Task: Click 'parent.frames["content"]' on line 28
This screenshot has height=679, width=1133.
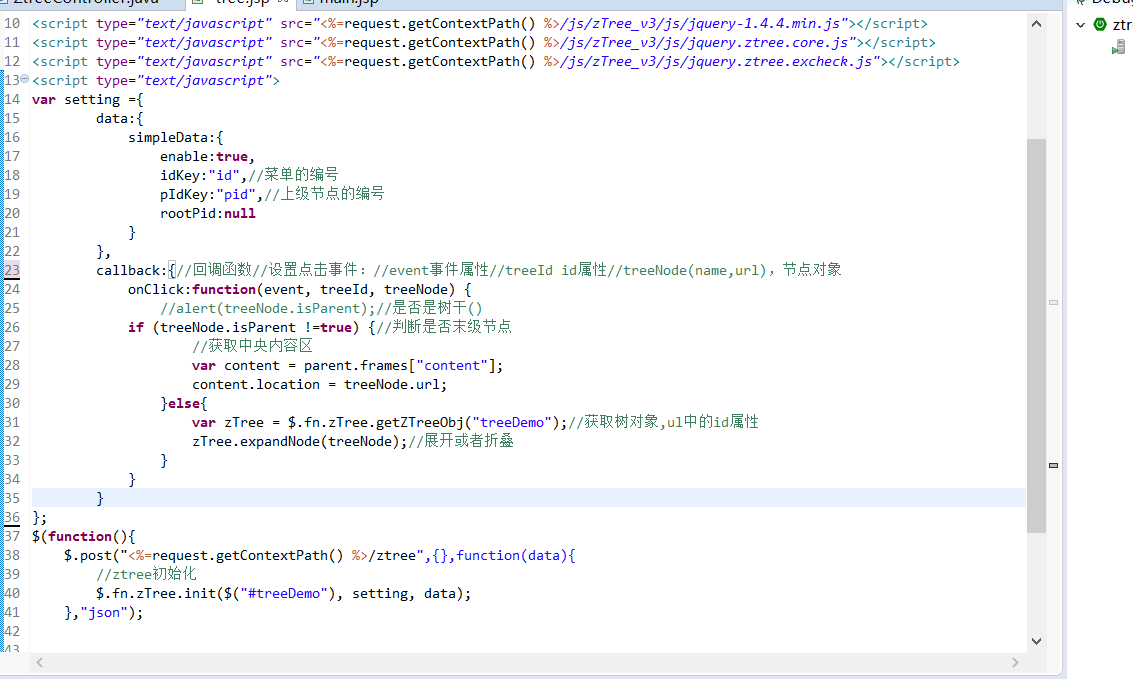Action: (400, 366)
